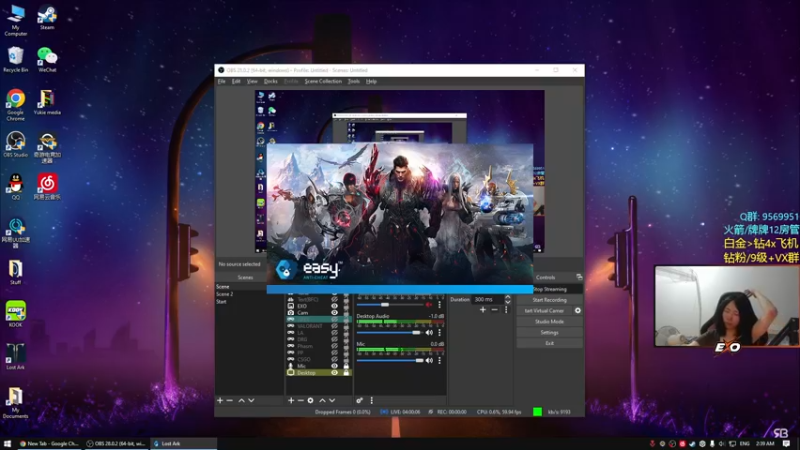This screenshot has height=450, width=800.
Task: Select the QQ penguin desktop icon
Action: tap(15, 186)
